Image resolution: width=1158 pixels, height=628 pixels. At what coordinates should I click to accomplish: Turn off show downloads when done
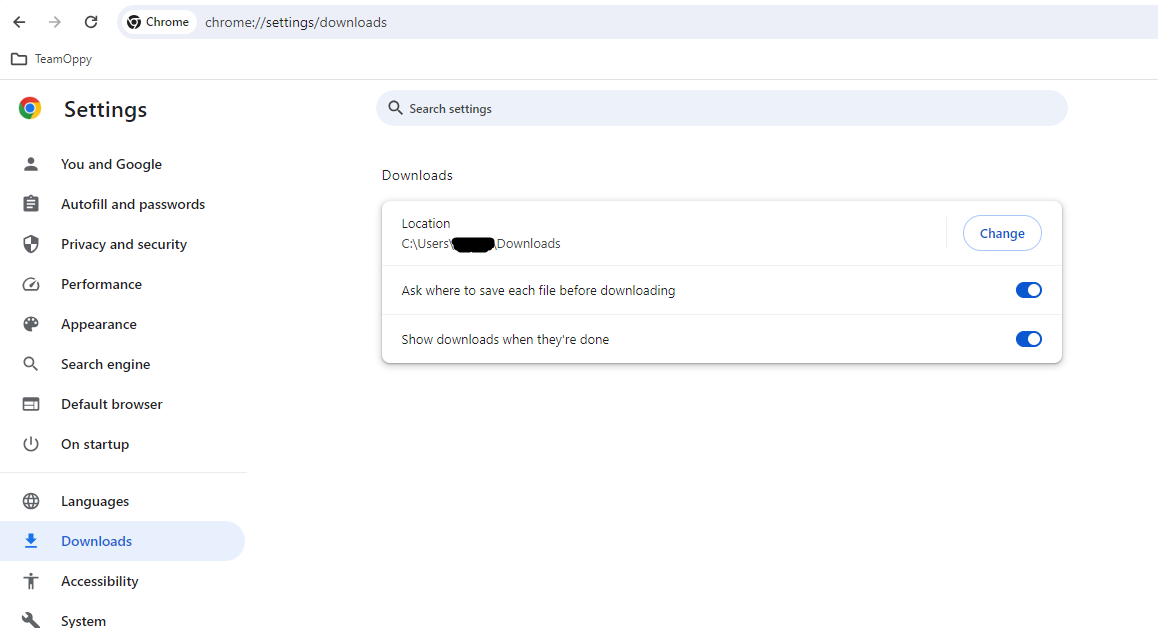click(x=1028, y=339)
